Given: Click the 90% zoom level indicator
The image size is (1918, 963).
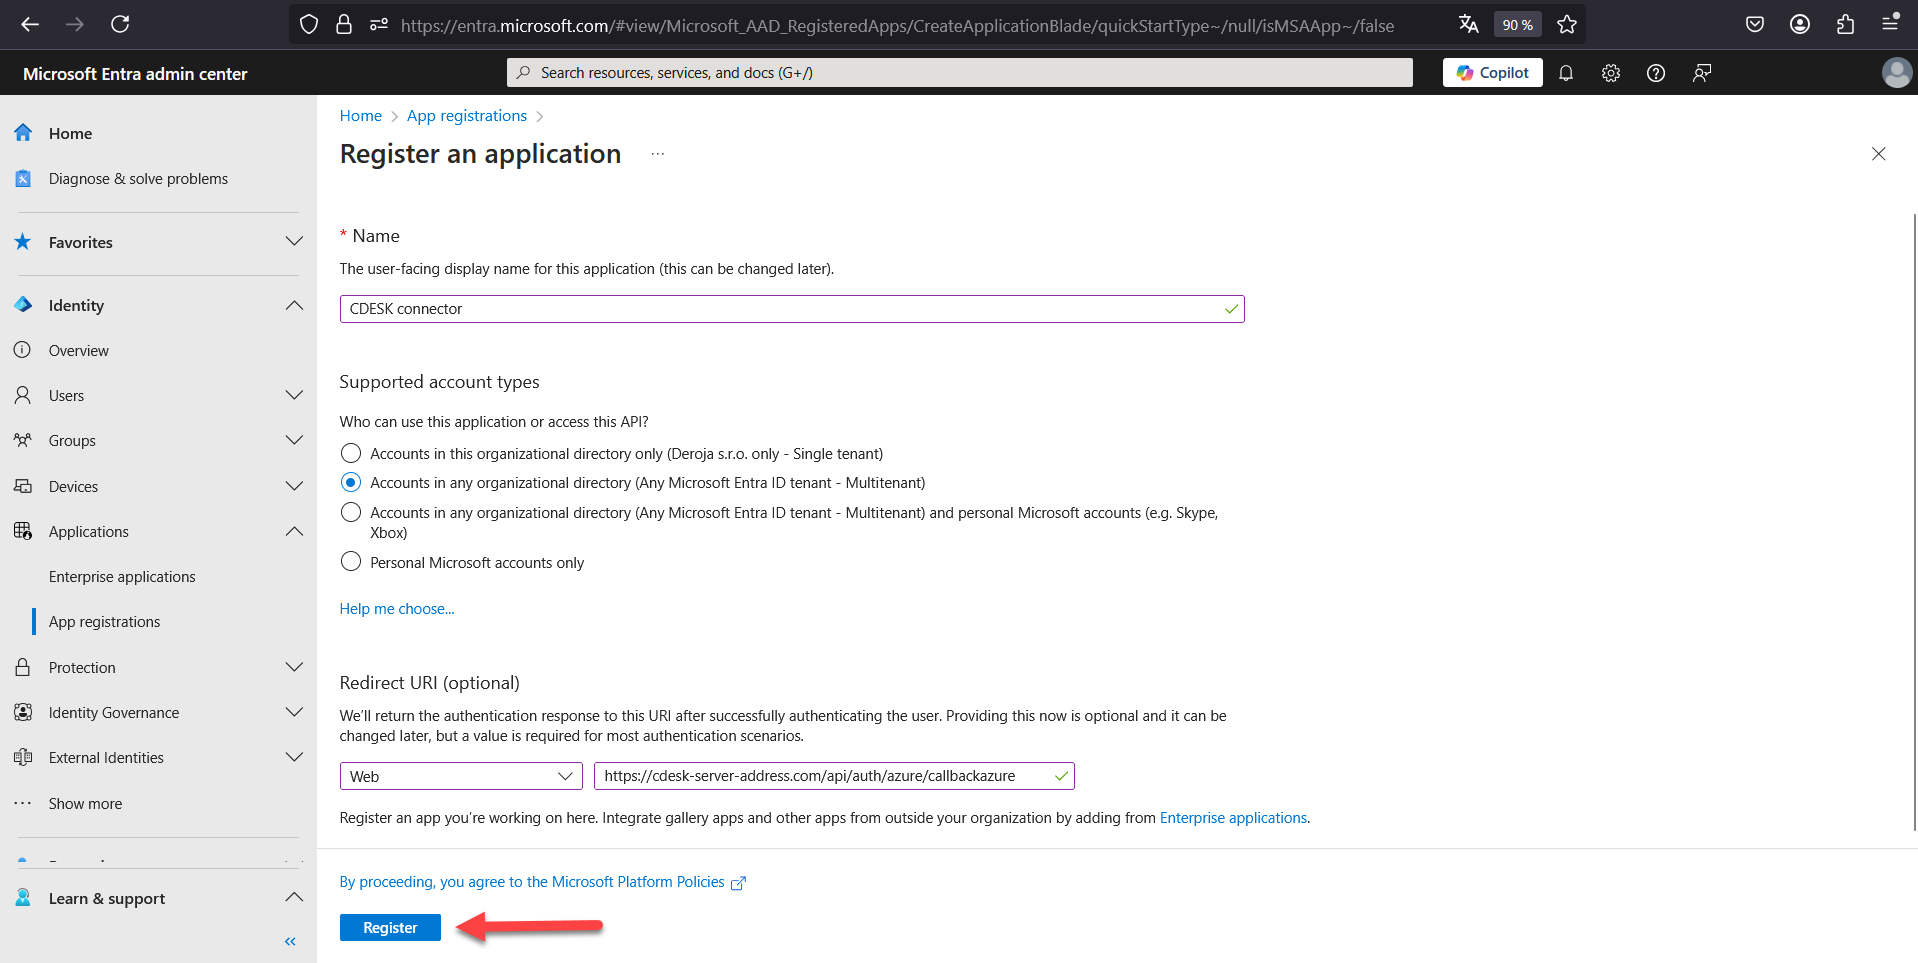Looking at the screenshot, I should 1517,24.
